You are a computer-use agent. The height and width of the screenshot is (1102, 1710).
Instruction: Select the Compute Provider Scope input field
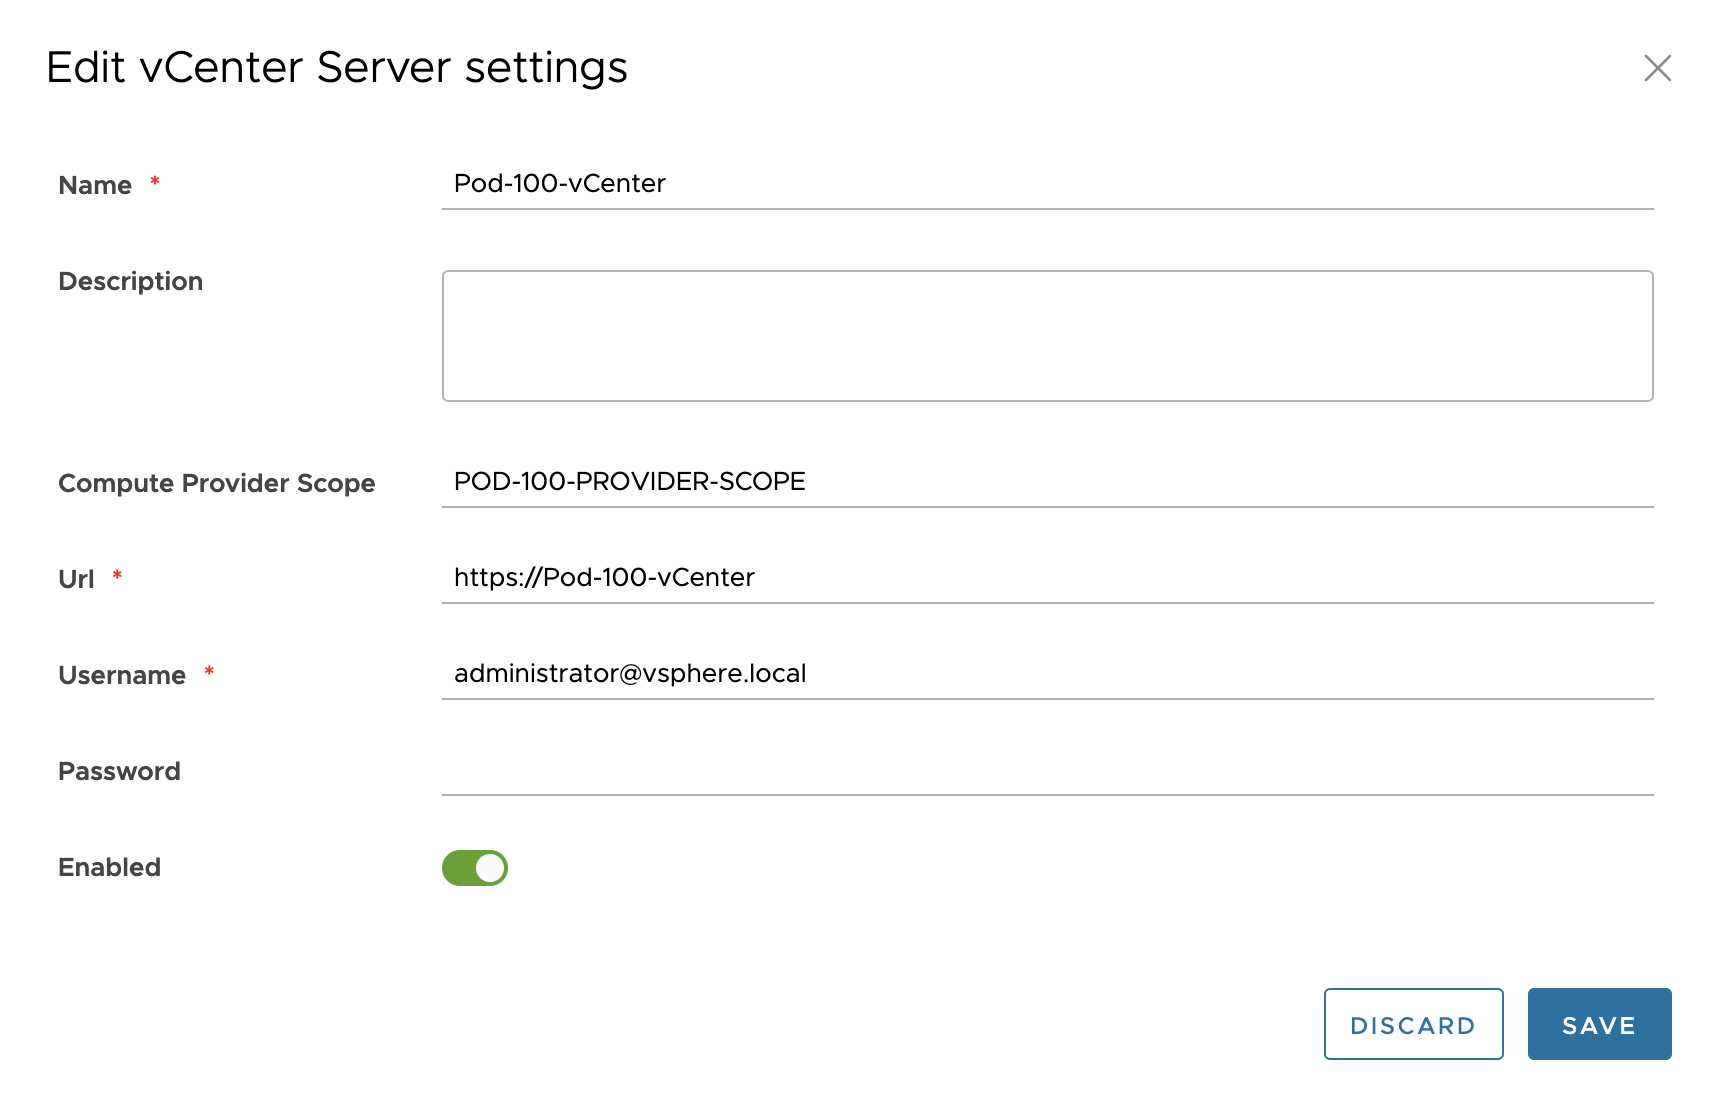click(1046, 482)
